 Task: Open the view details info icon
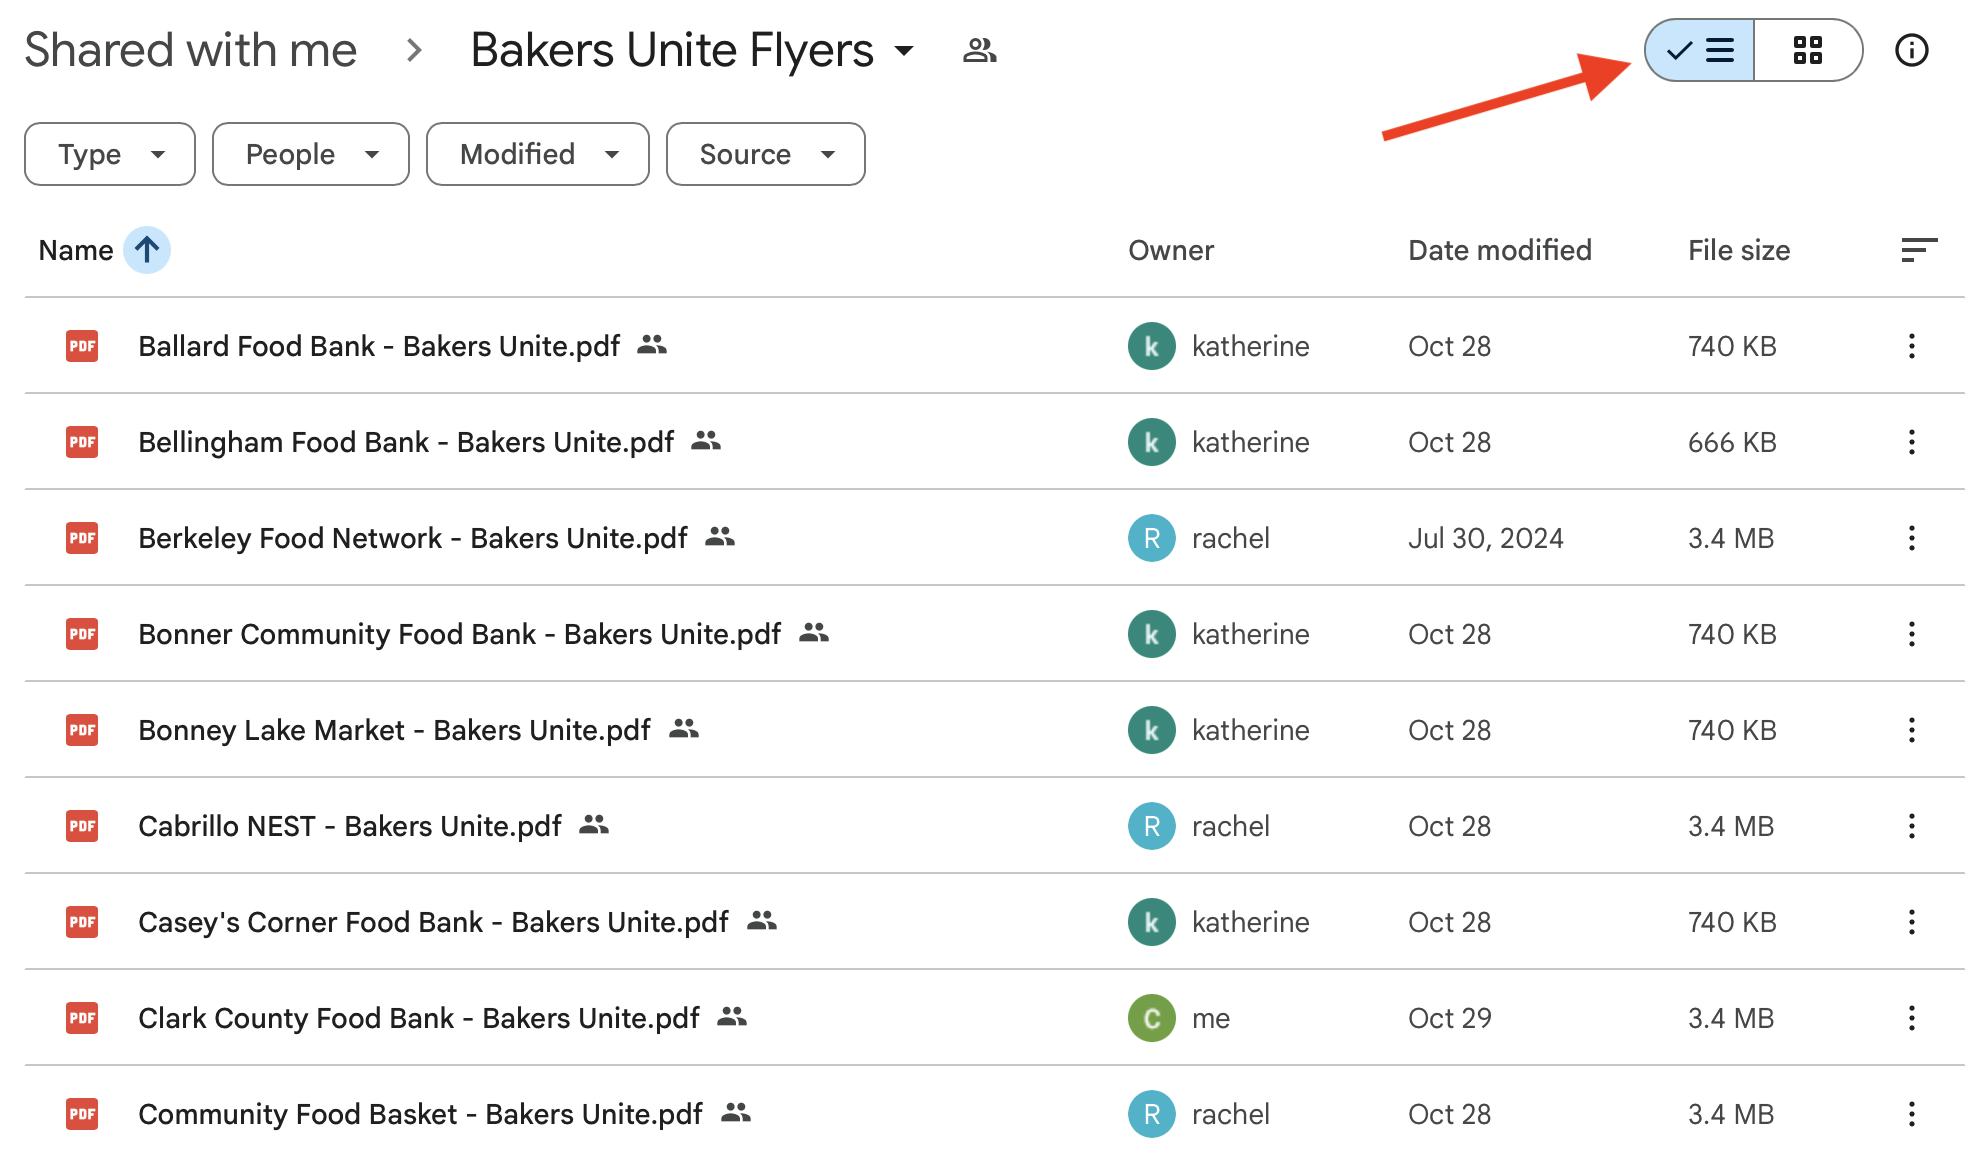coord(1912,50)
